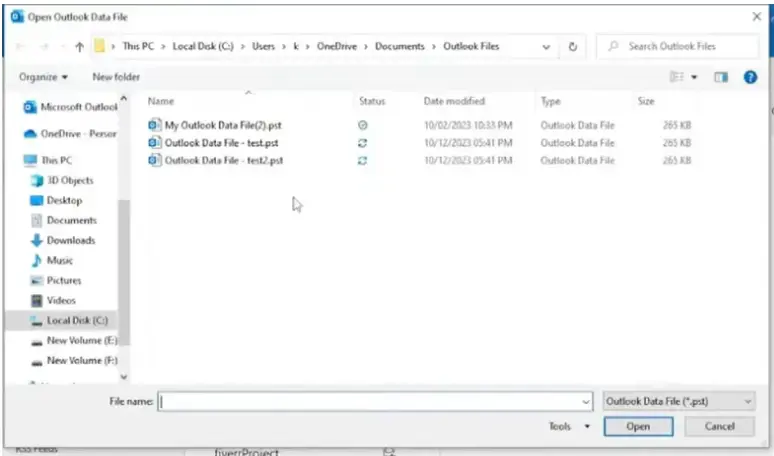Expand the address bar history dropdown
Viewport: 774px width, 456px height.
click(x=546, y=47)
